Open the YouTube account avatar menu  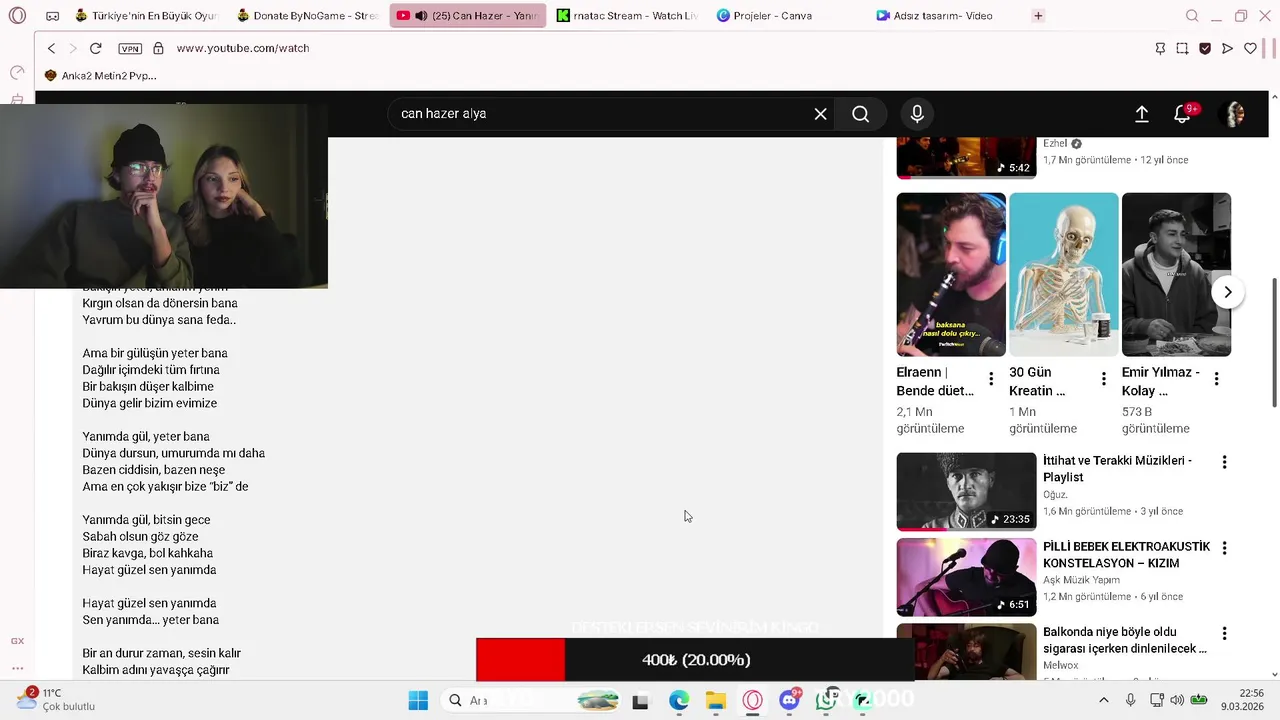point(1235,114)
